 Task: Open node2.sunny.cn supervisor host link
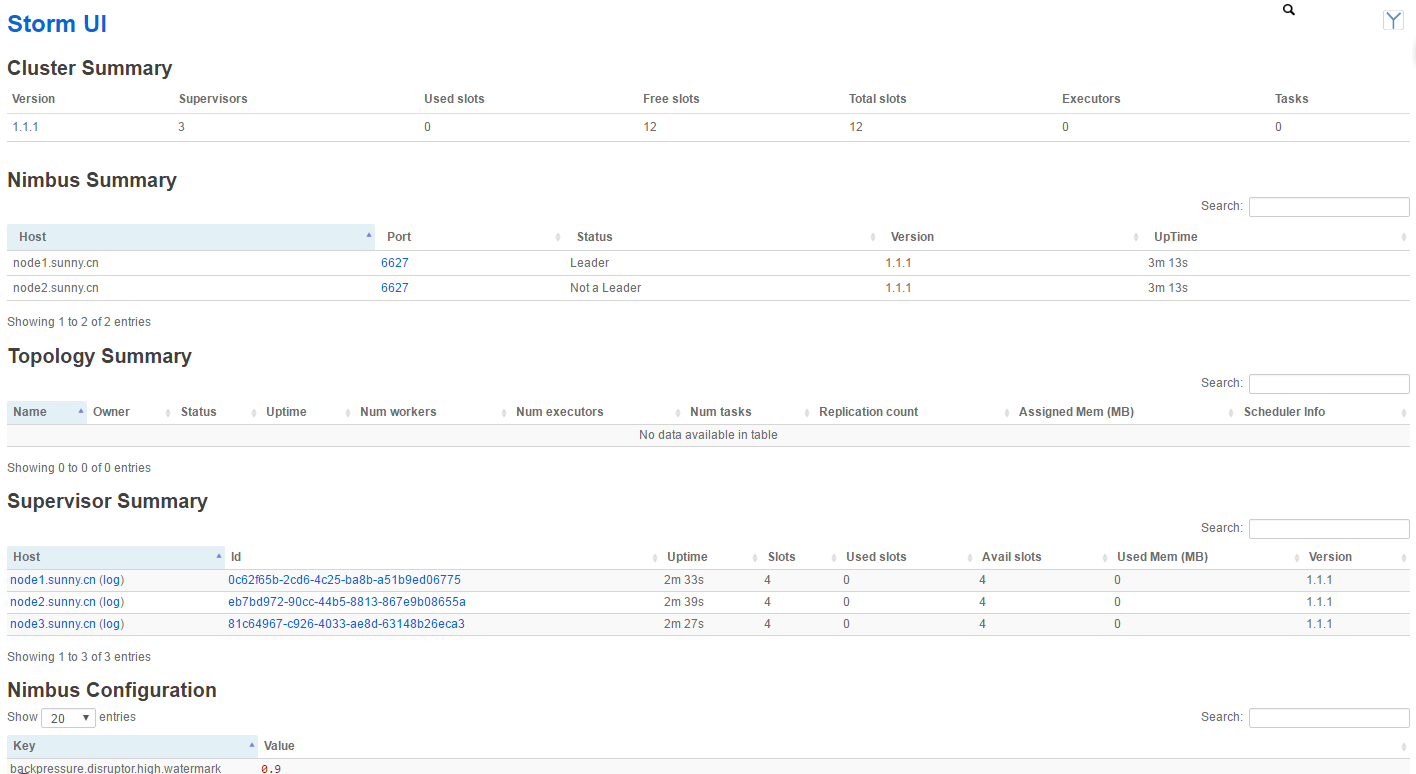[x=53, y=602]
